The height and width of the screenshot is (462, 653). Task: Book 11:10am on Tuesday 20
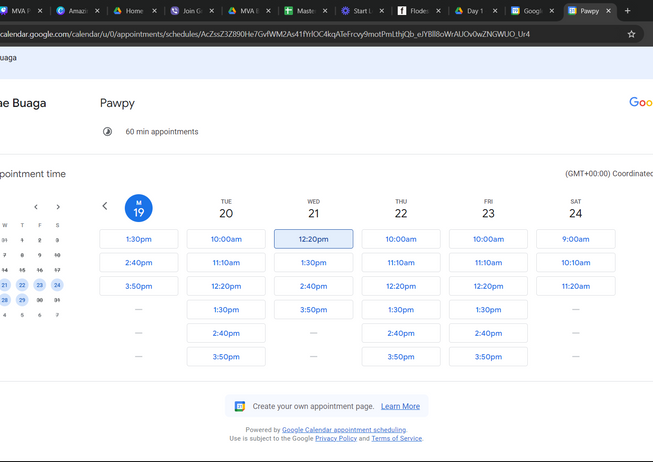226,262
